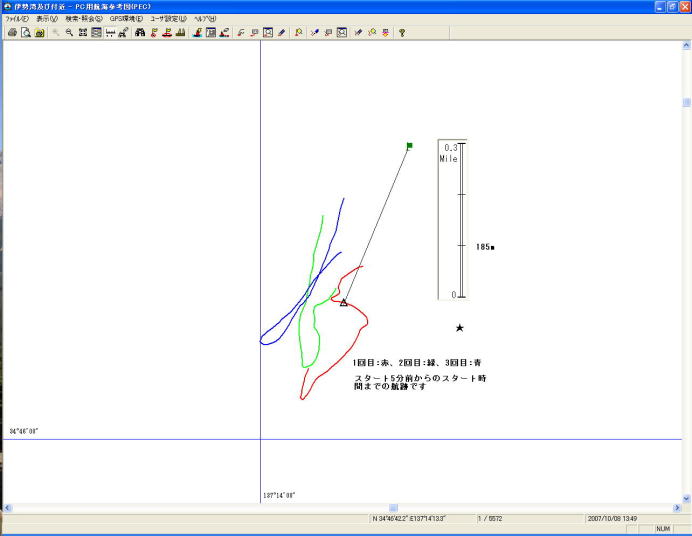
Task: Click the harbor factory silhouette icon
Action: click(x=181, y=32)
